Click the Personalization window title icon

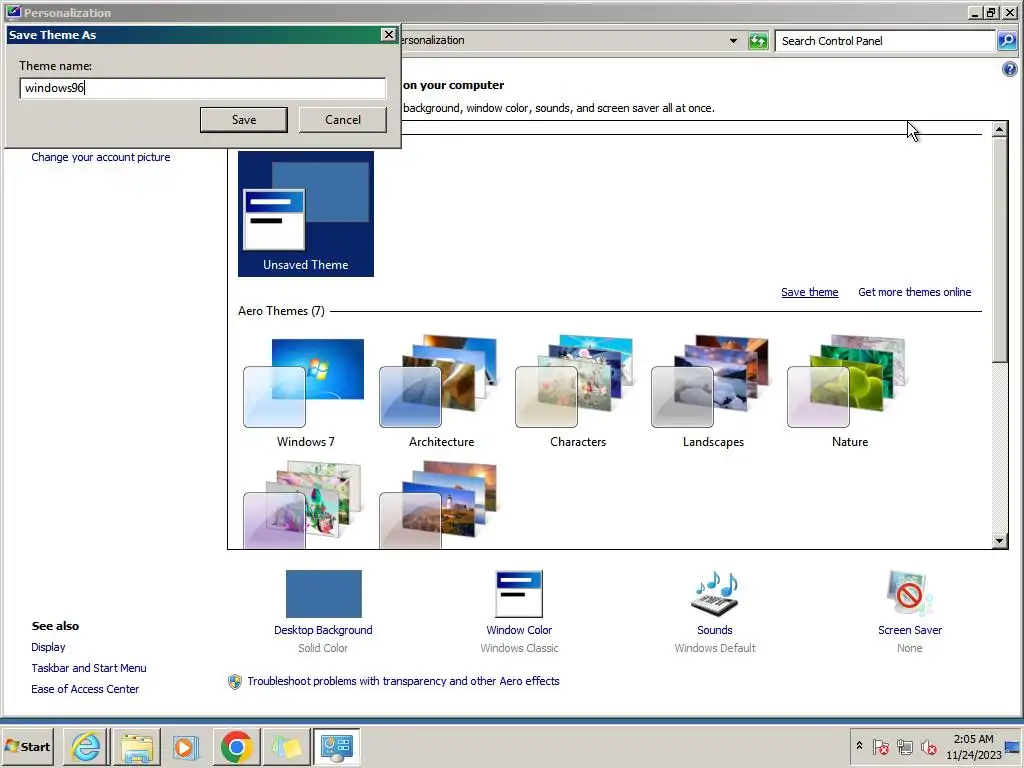pyautogui.click(x=13, y=12)
